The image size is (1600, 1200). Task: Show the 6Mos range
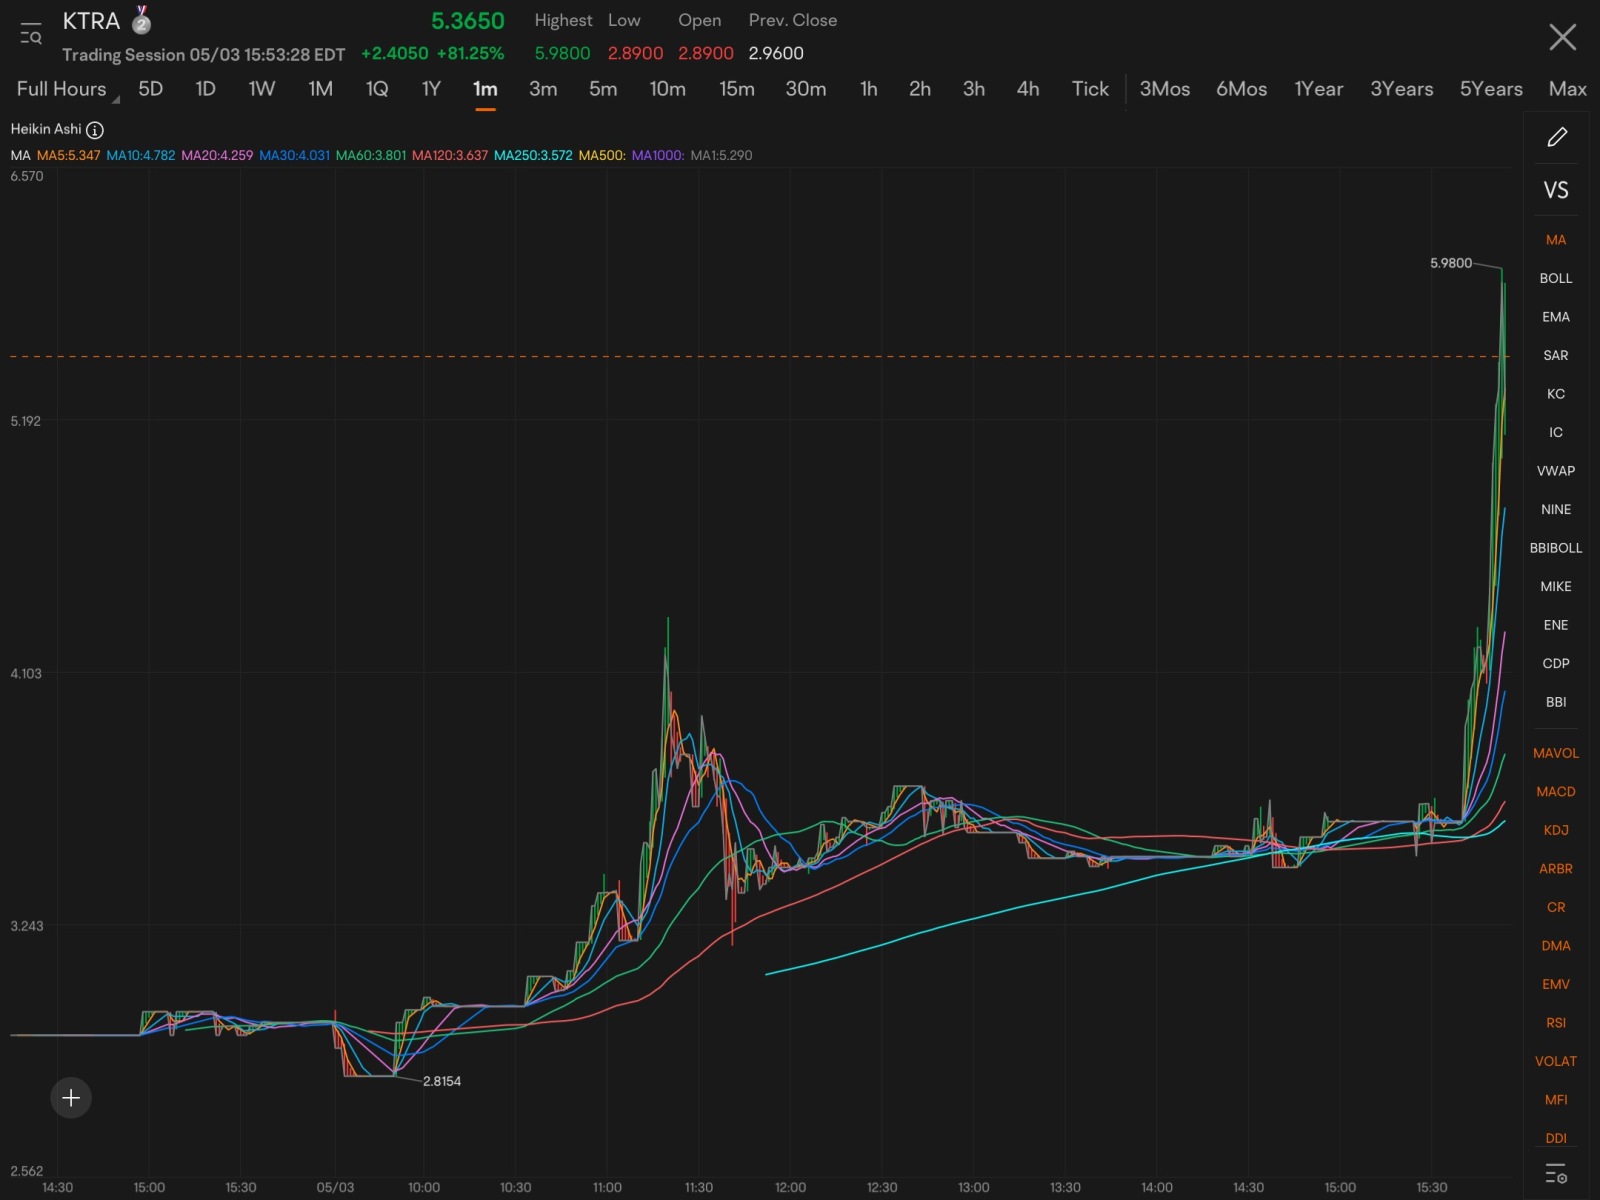coord(1241,89)
